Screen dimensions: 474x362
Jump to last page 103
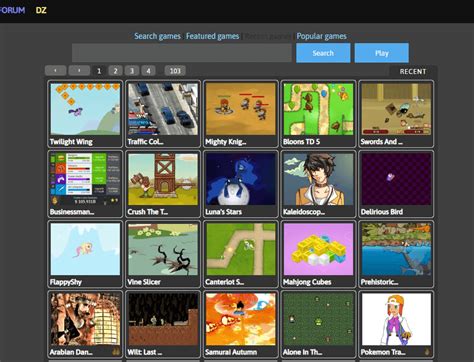click(175, 71)
